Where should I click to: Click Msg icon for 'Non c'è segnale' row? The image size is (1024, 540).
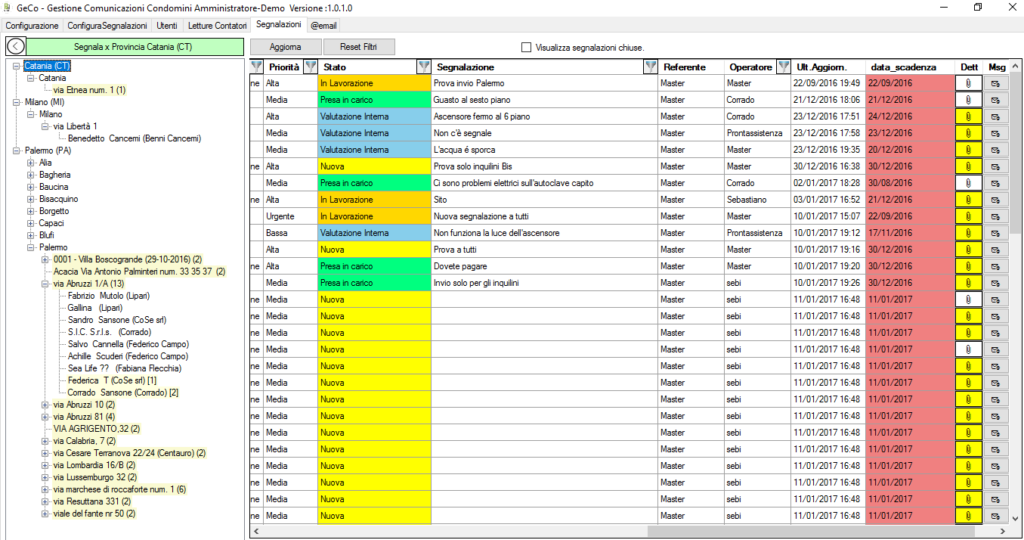pos(995,133)
